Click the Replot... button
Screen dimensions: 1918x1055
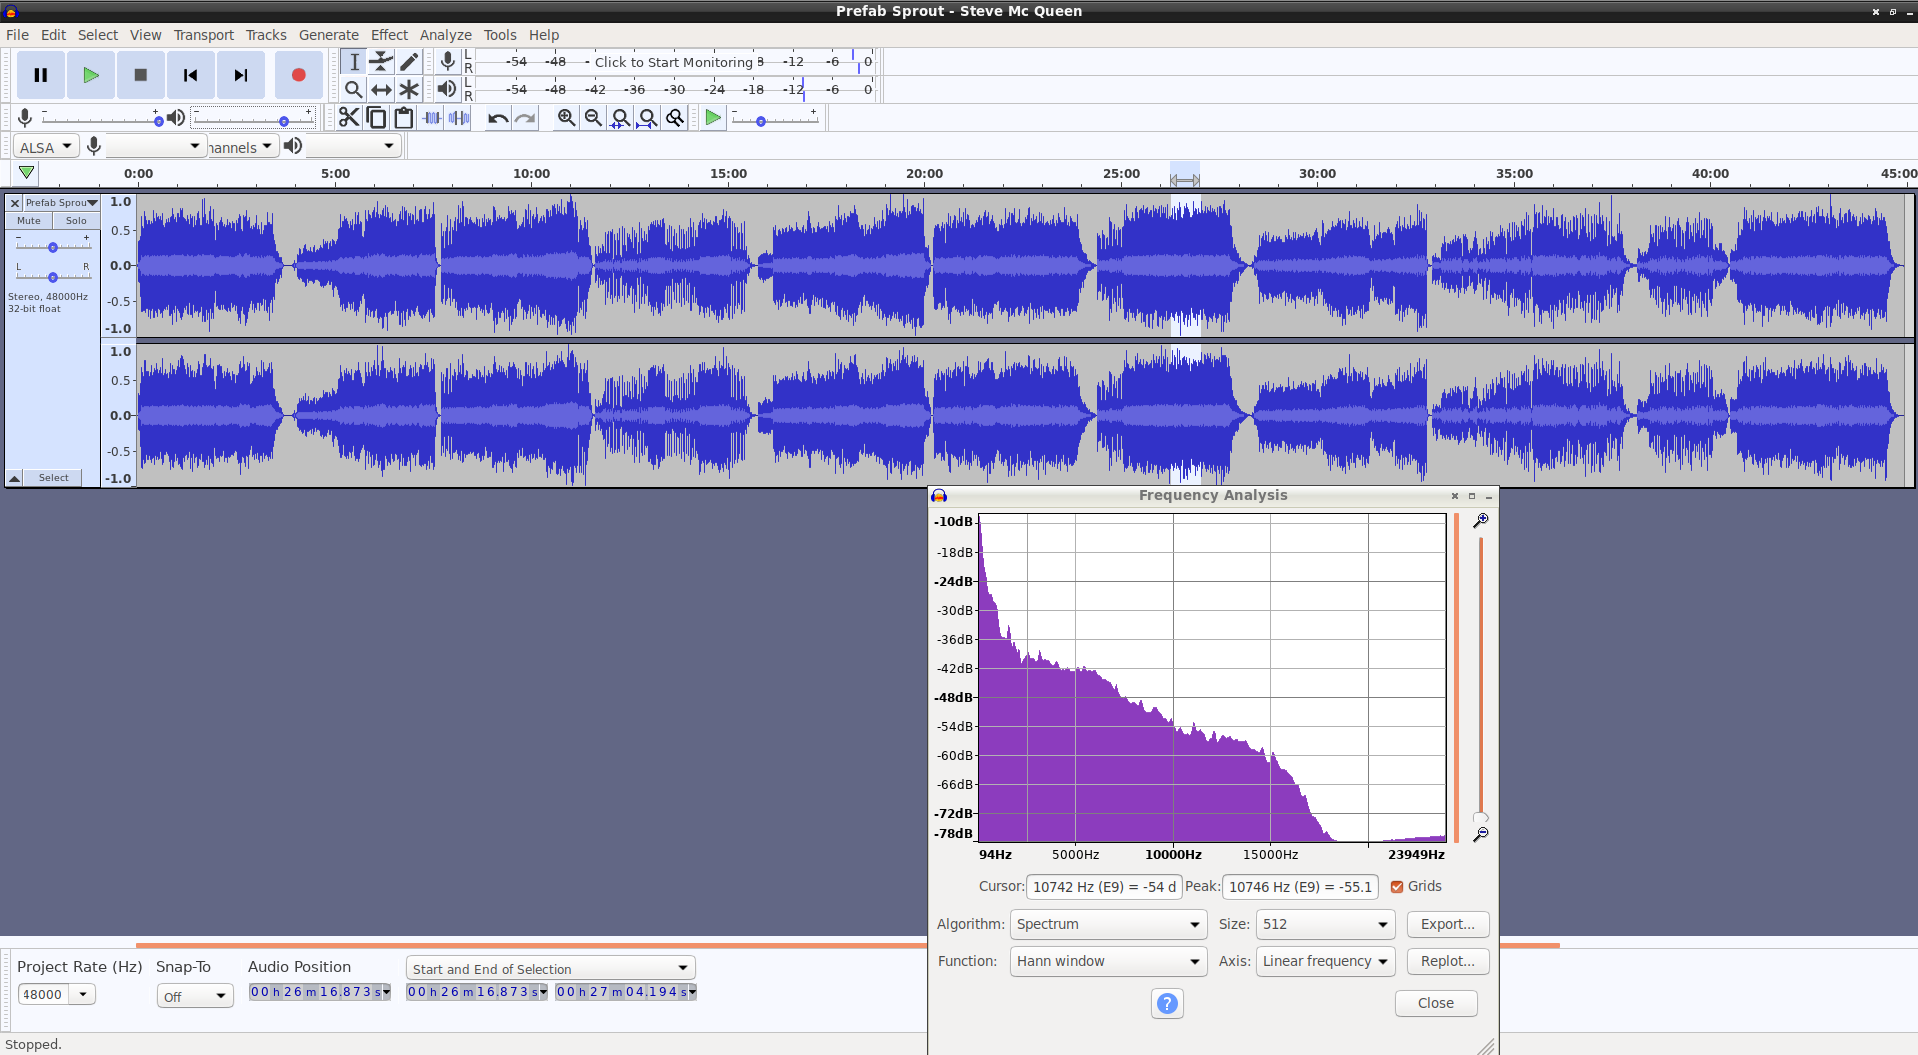click(1448, 962)
